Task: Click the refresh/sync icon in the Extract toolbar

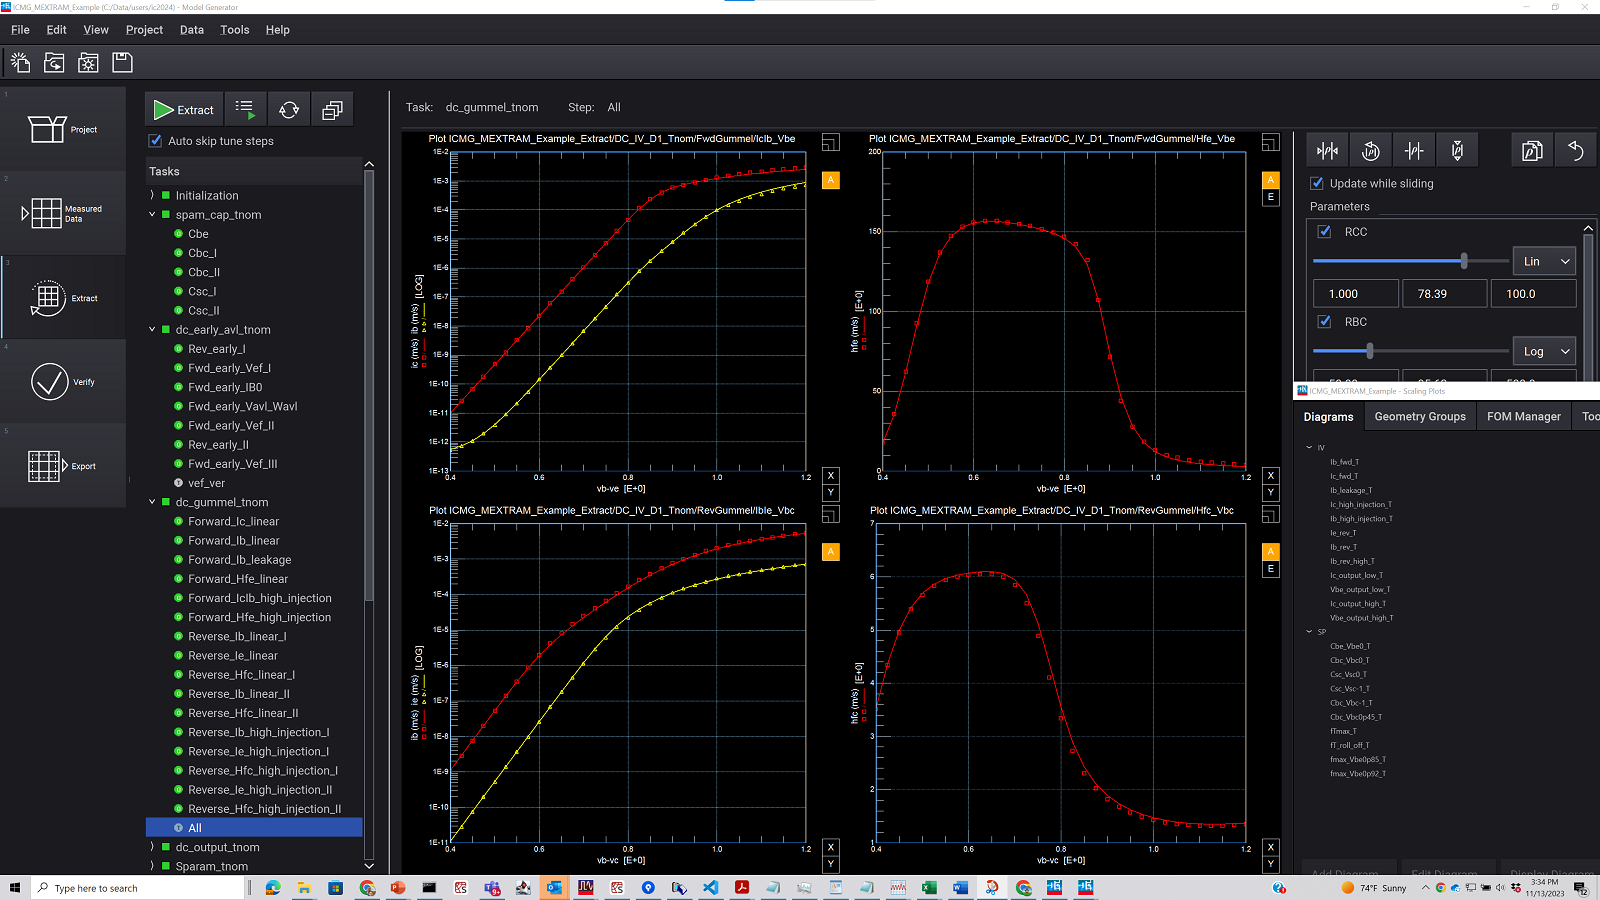Action: pyautogui.click(x=289, y=109)
